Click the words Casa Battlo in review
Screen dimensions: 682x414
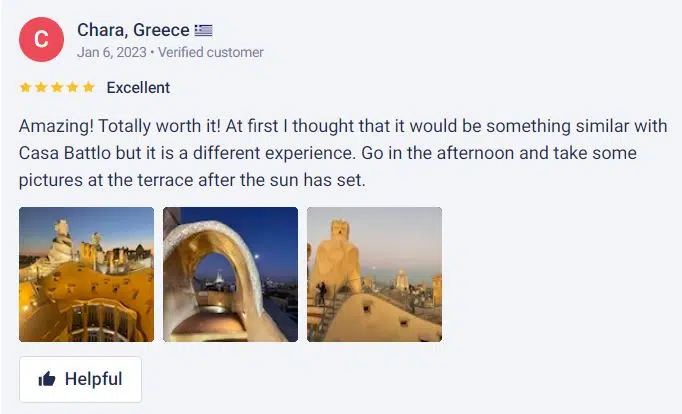point(64,153)
